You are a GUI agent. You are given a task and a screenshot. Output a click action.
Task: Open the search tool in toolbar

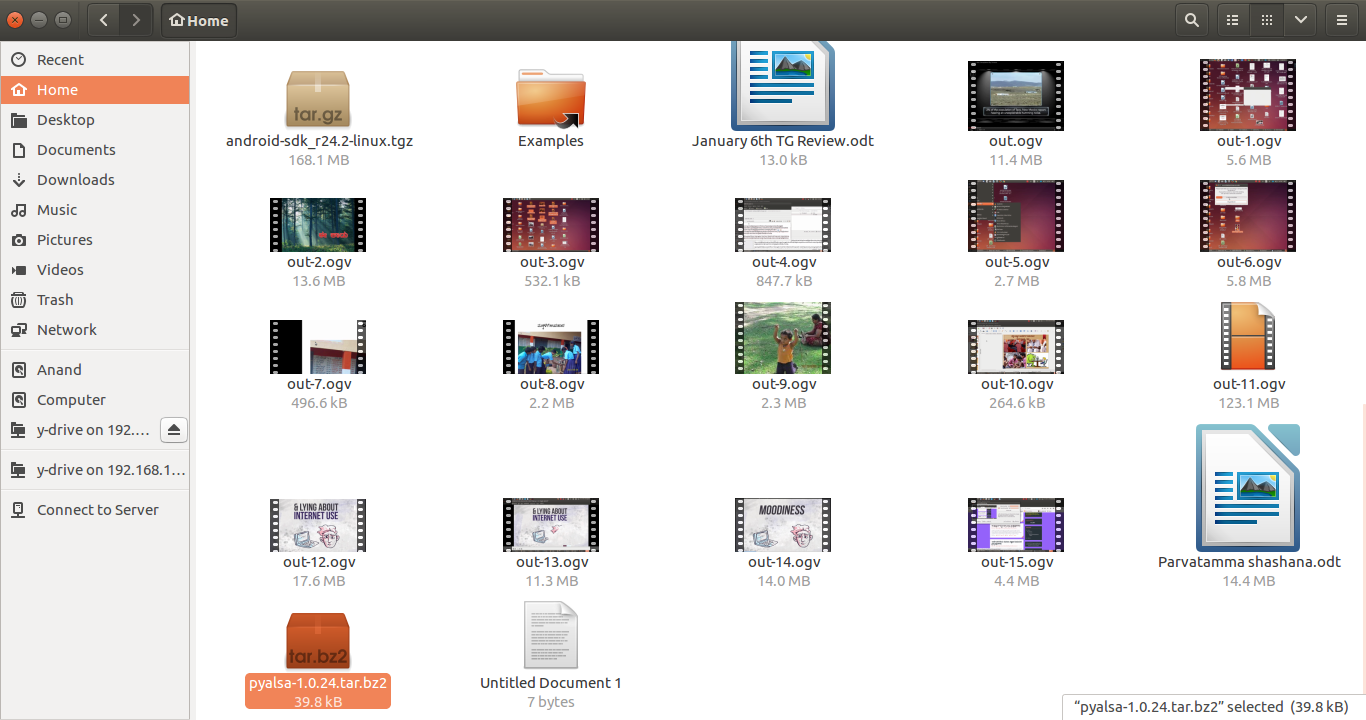point(1191,20)
